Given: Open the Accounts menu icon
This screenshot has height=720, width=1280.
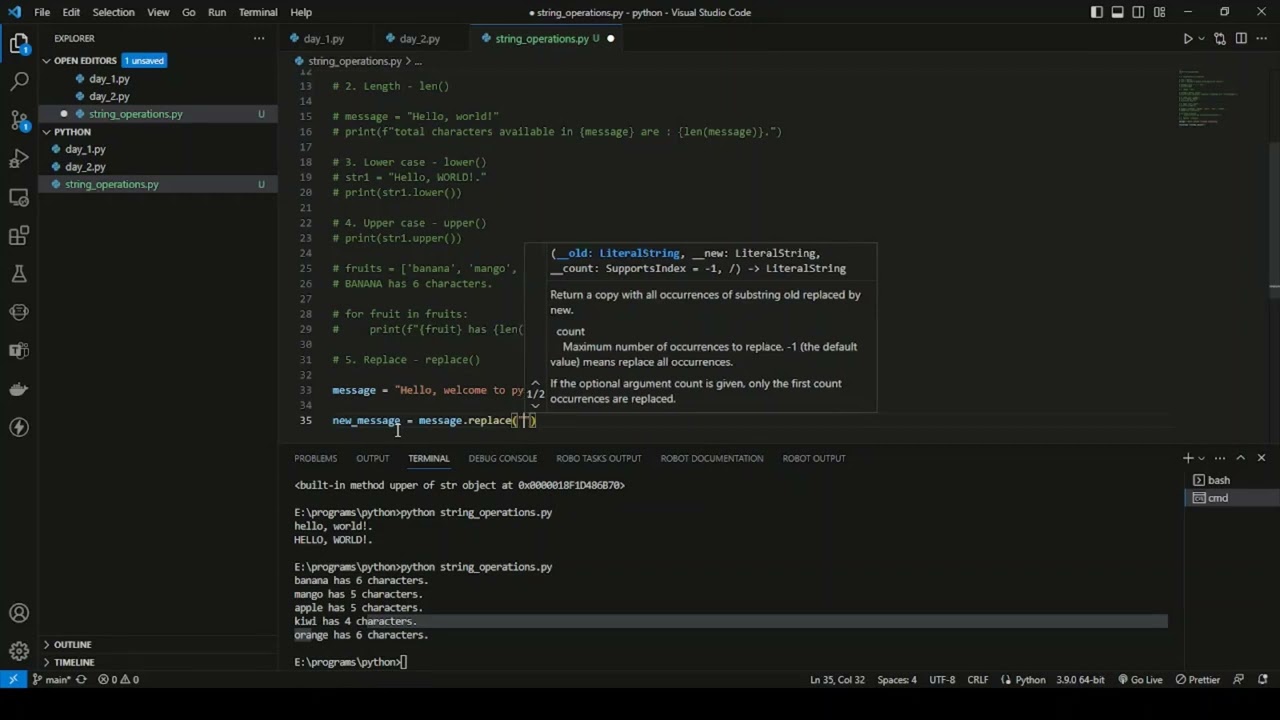Looking at the screenshot, I should [x=19, y=613].
